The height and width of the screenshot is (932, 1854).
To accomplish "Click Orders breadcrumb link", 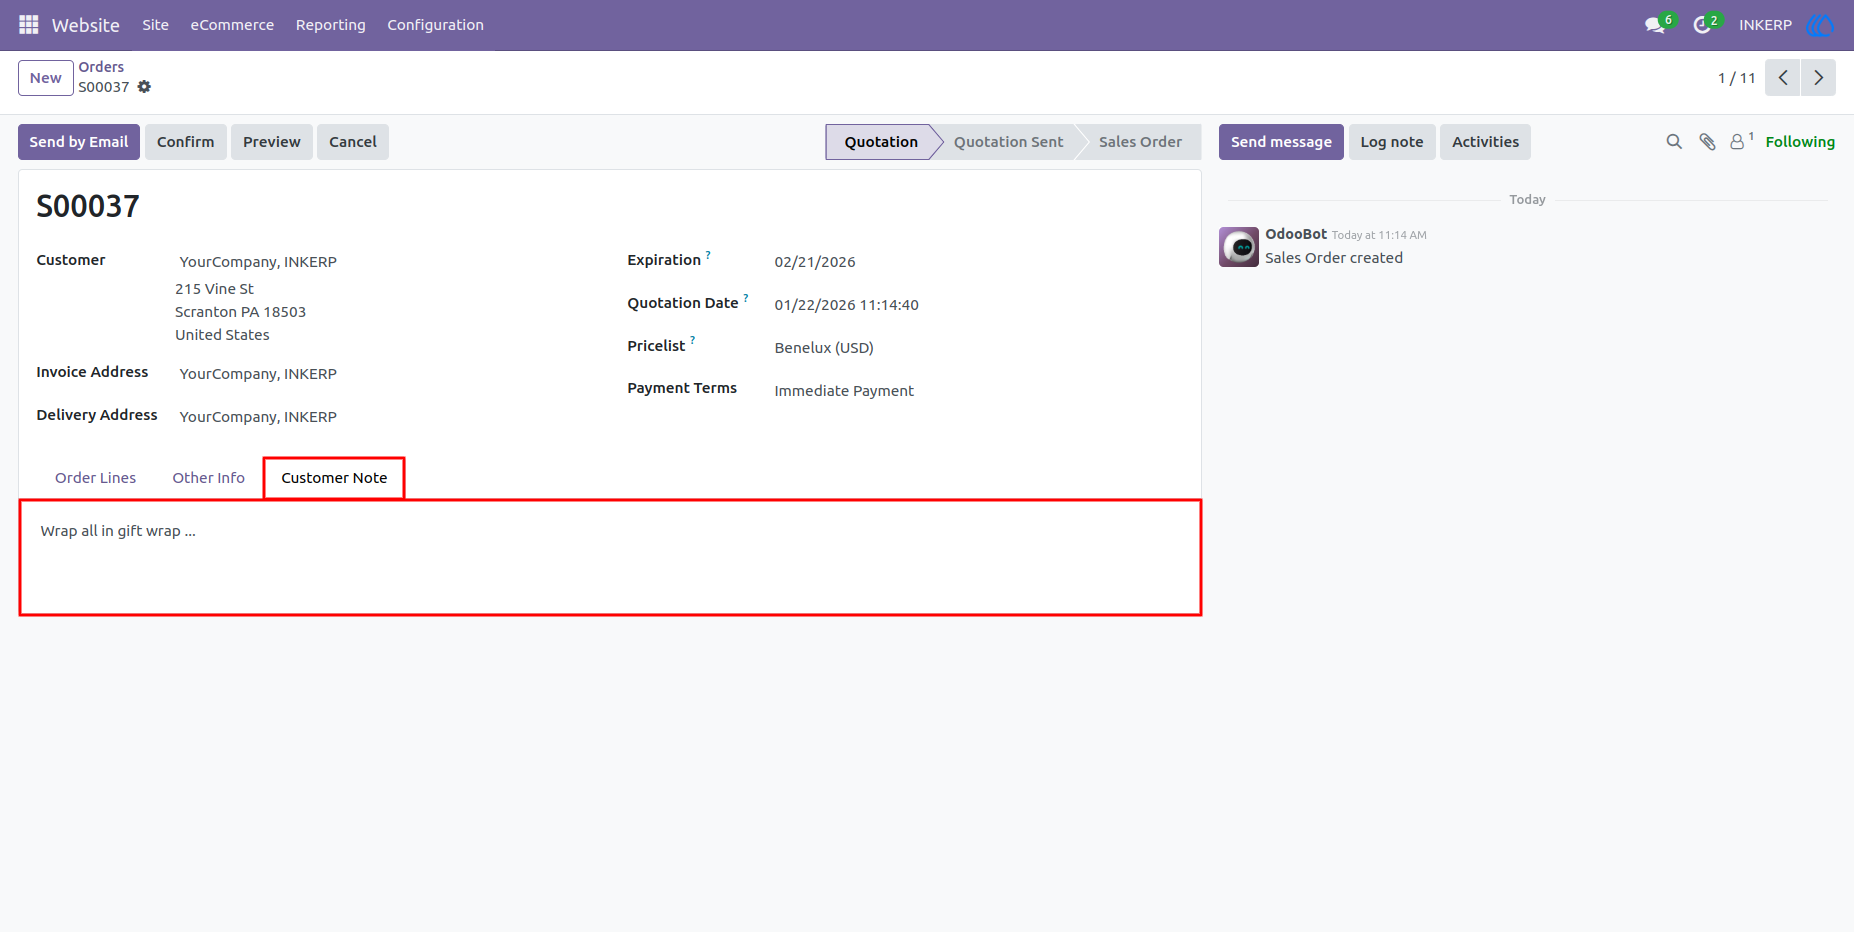I will pos(101,67).
